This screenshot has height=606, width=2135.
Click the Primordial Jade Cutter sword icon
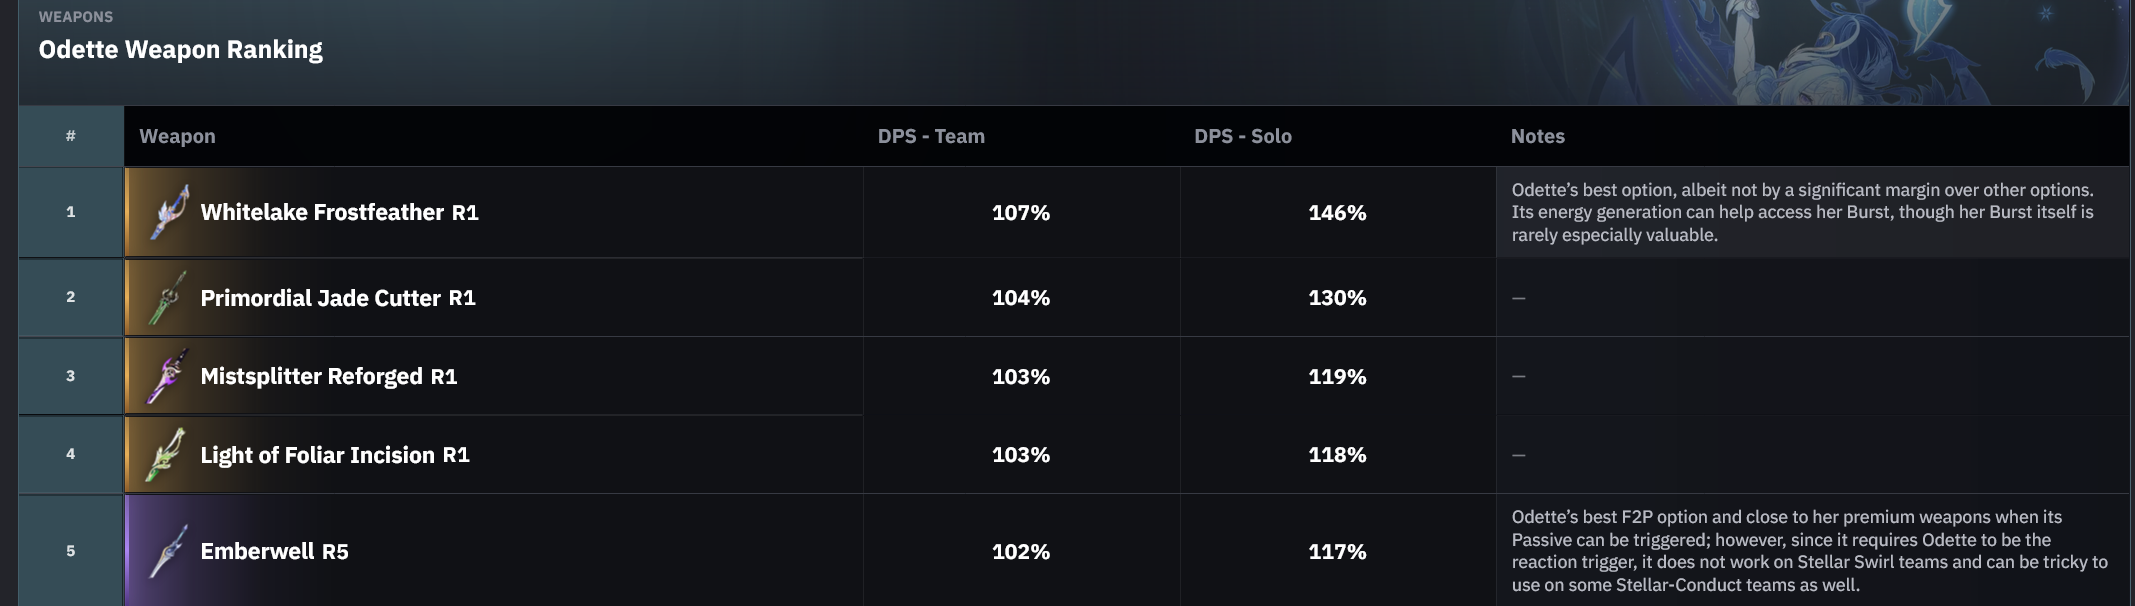pos(168,297)
